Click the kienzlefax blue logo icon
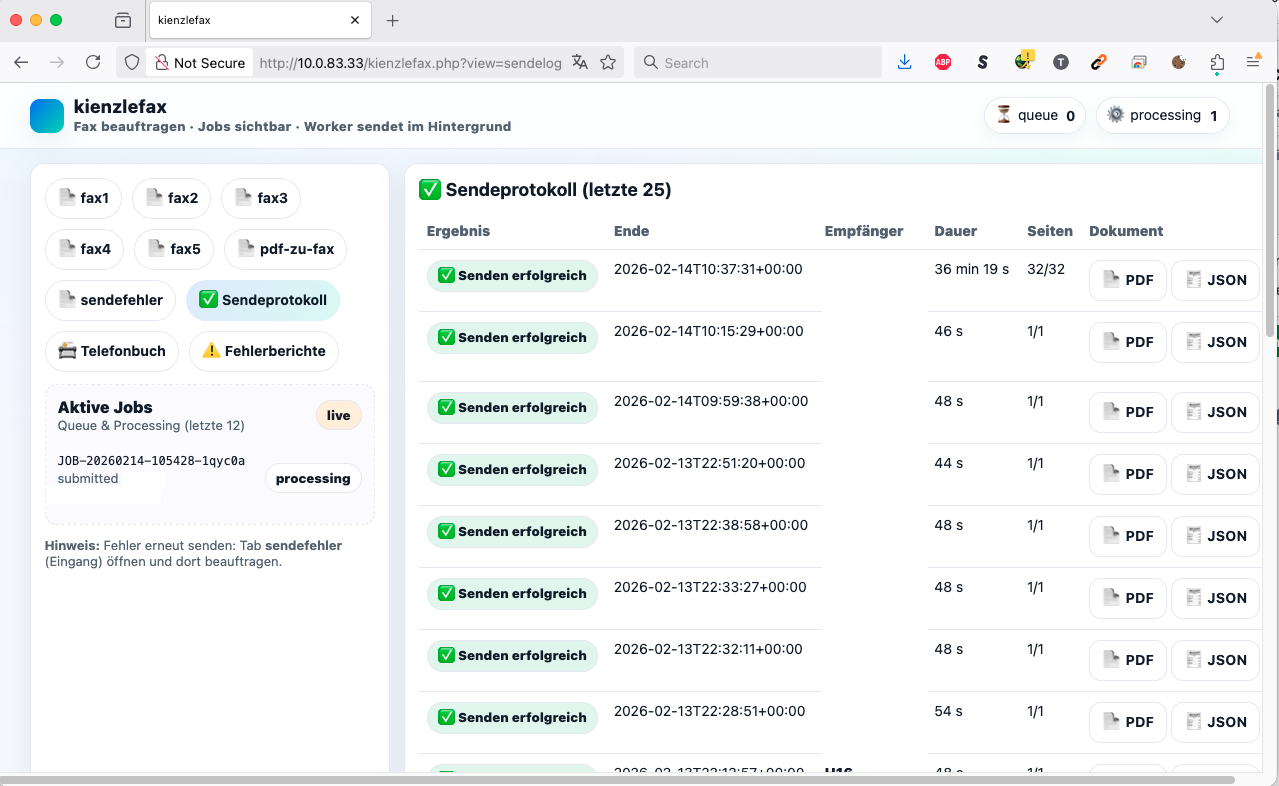 point(47,116)
